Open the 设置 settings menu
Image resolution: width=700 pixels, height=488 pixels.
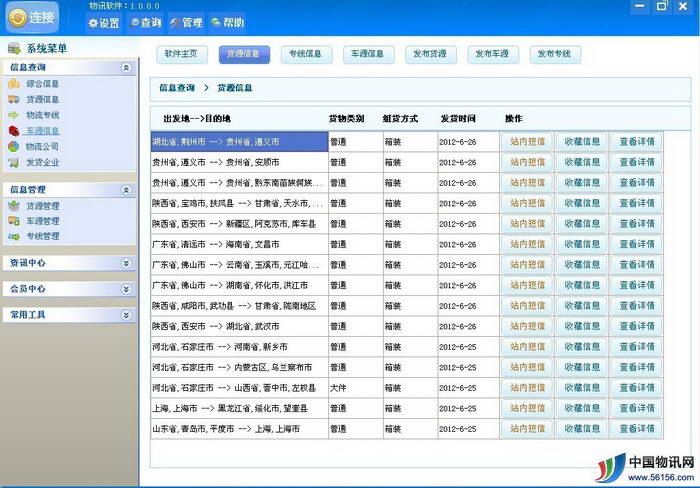[104, 23]
